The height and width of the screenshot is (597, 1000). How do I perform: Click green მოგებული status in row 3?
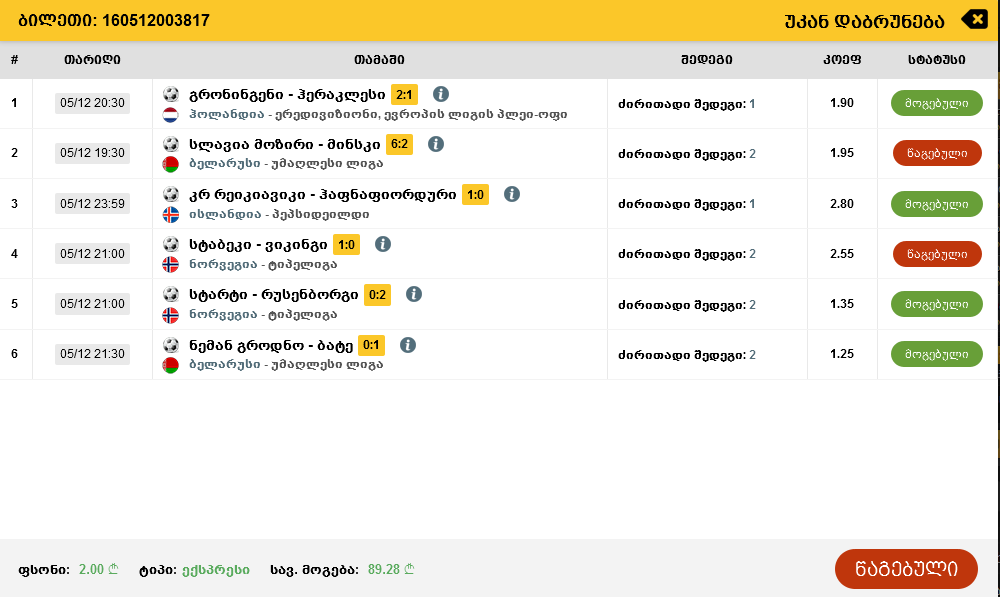(x=936, y=204)
